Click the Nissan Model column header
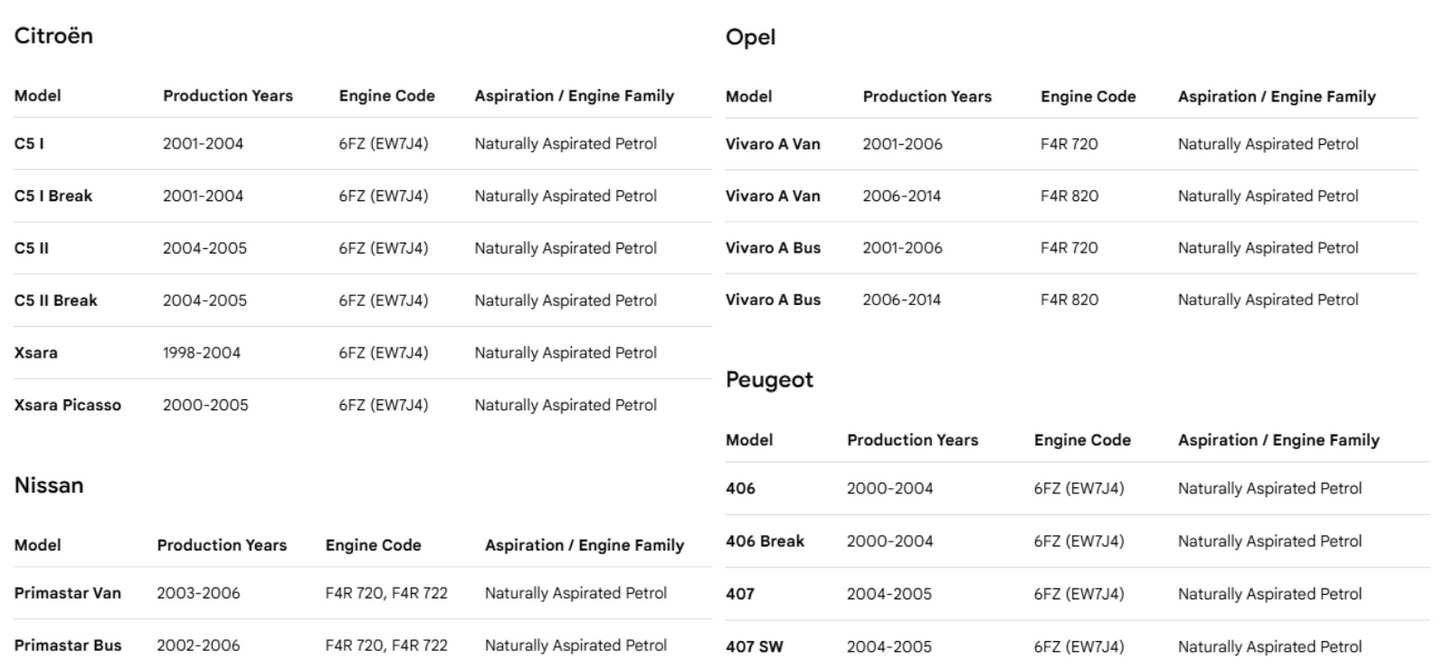The width and height of the screenshot is (1445, 670). [x=37, y=545]
